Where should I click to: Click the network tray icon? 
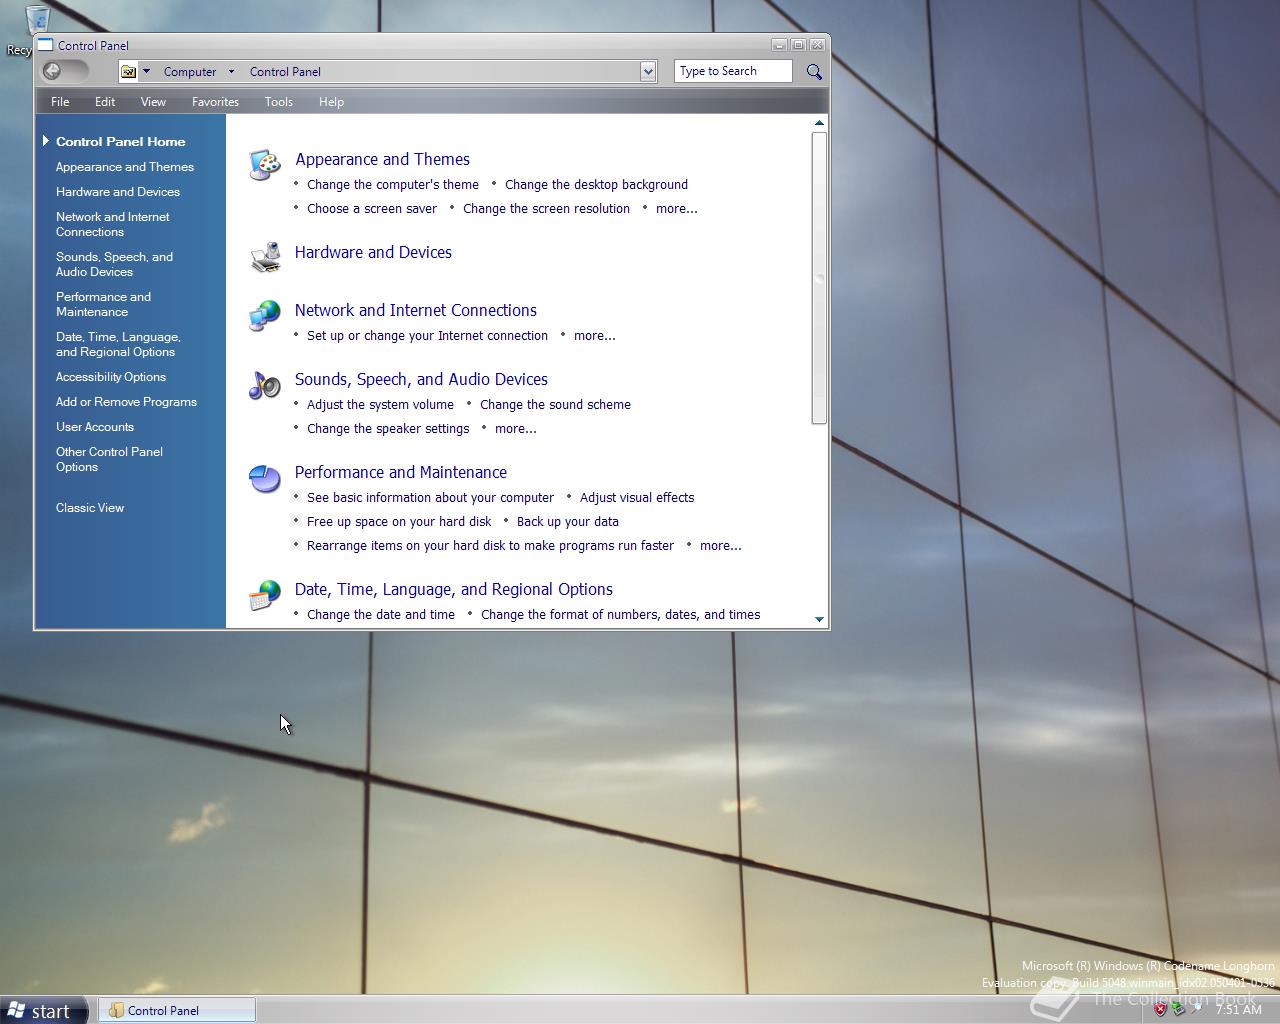click(x=1179, y=1009)
